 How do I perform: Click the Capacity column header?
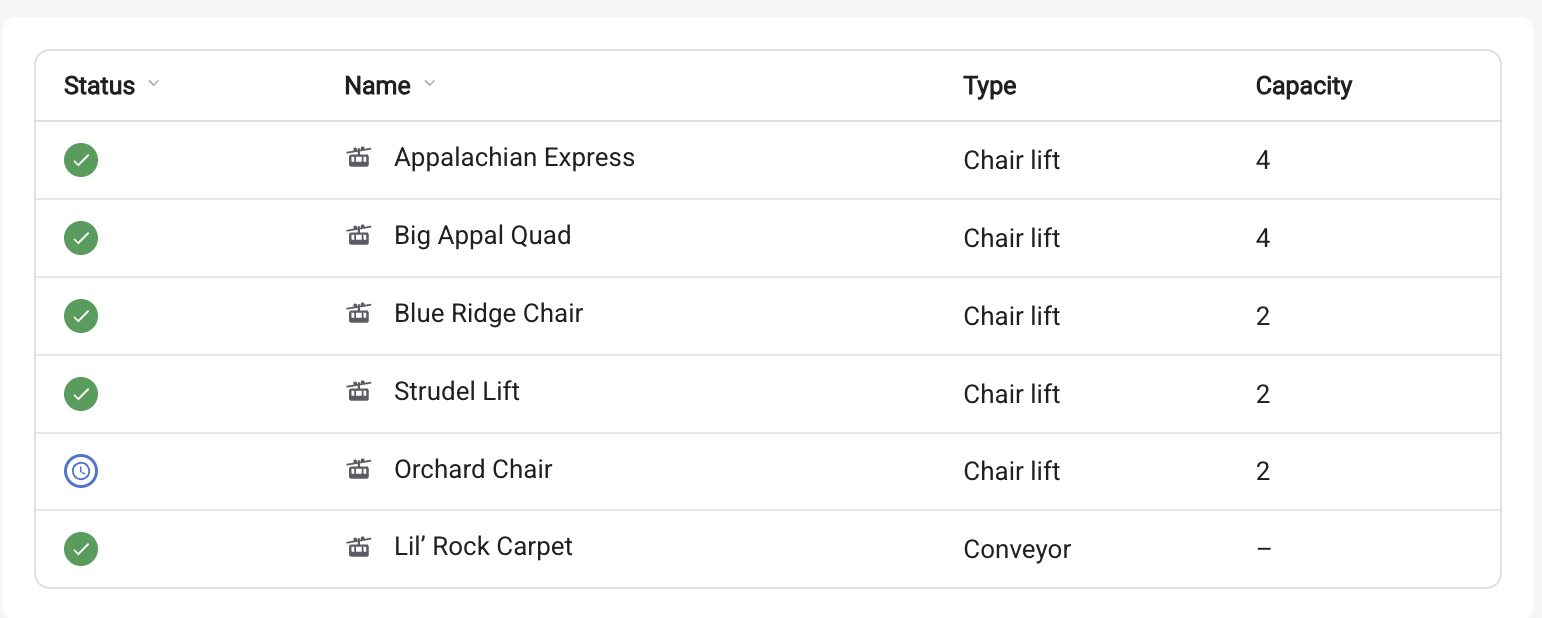click(1304, 86)
